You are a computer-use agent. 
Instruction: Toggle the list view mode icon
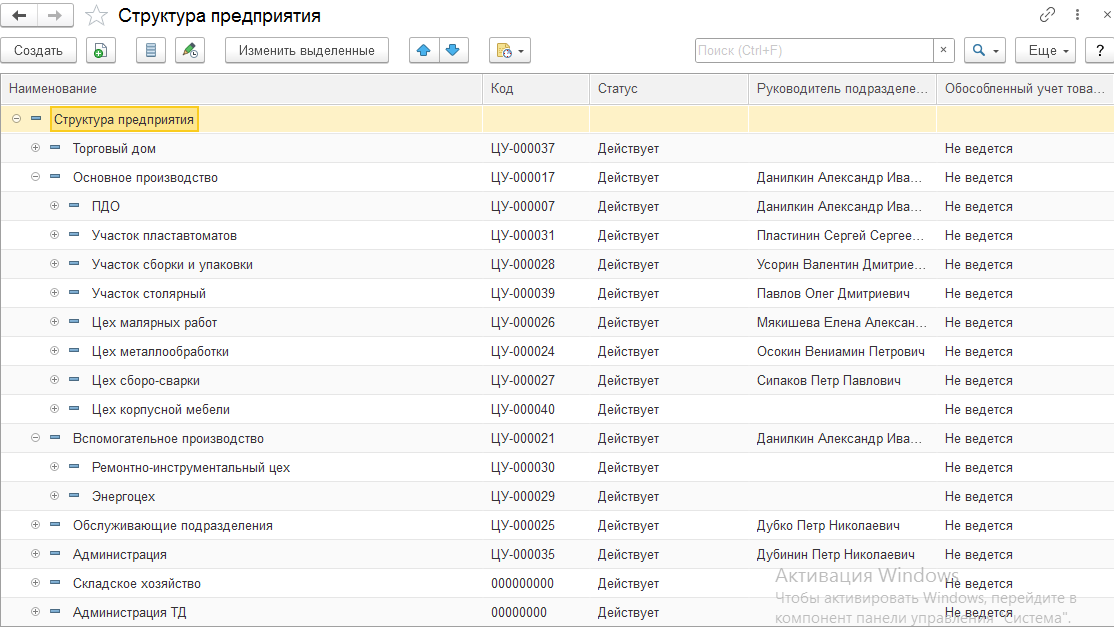(x=150, y=50)
